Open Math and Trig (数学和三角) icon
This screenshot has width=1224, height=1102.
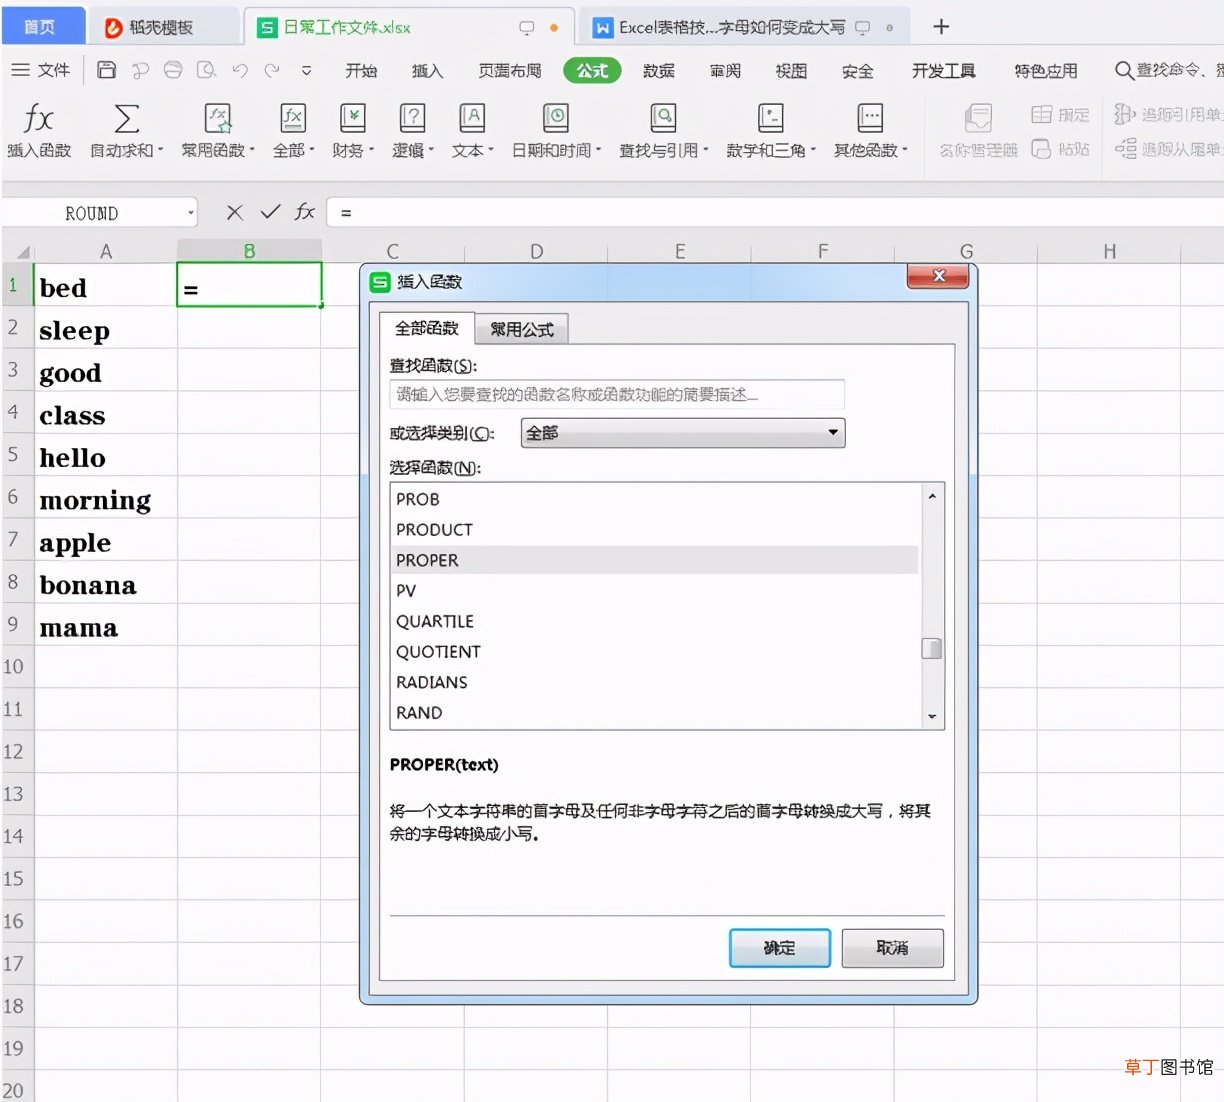770,118
